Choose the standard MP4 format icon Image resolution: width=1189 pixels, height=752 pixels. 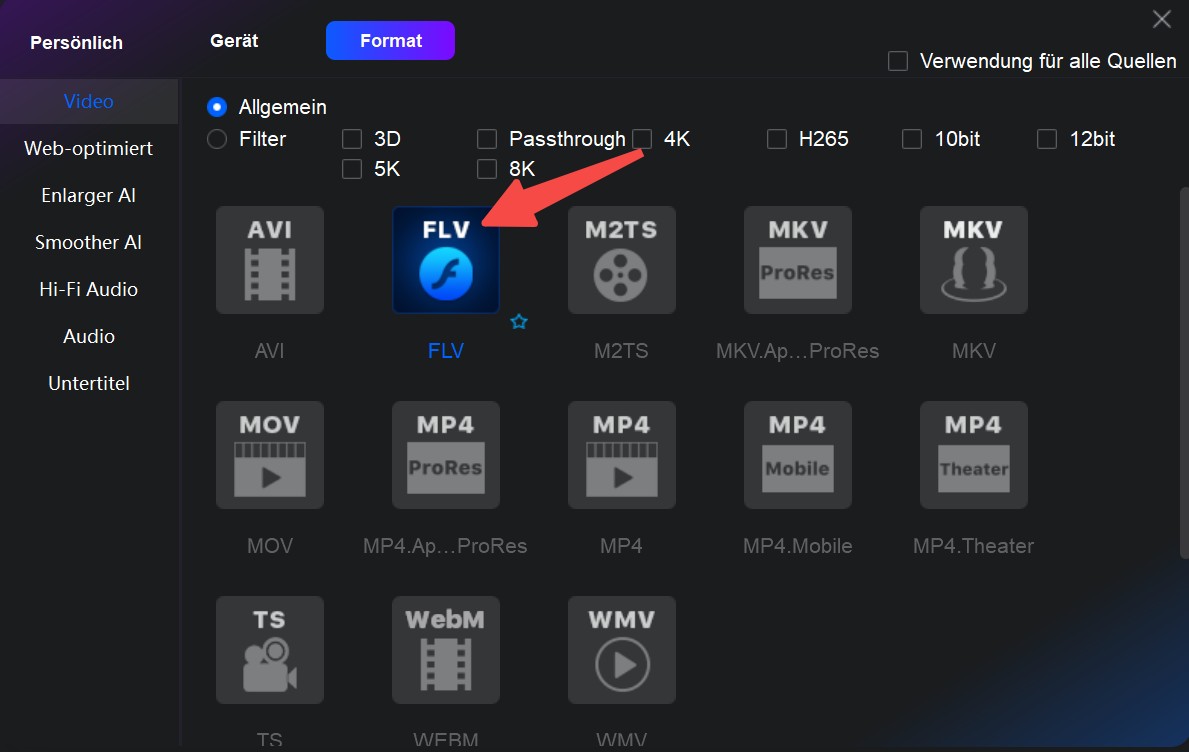pyautogui.click(x=622, y=455)
